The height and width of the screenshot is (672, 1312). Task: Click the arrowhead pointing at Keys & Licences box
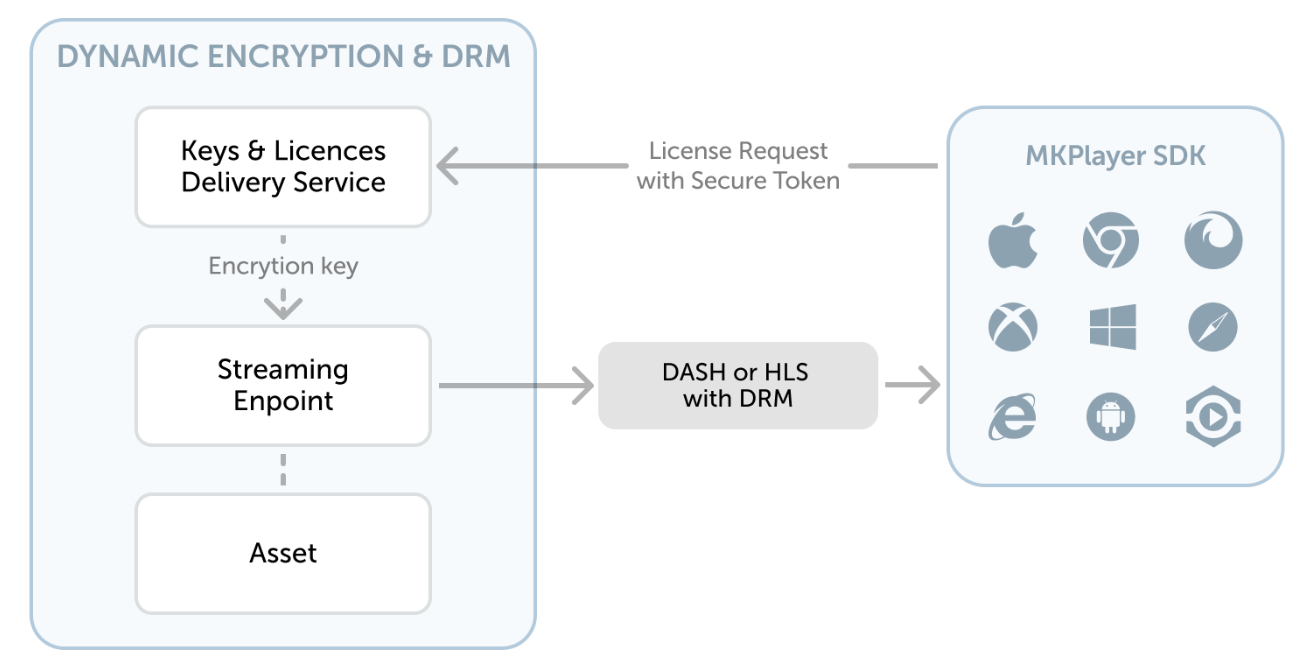coord(449,166)
